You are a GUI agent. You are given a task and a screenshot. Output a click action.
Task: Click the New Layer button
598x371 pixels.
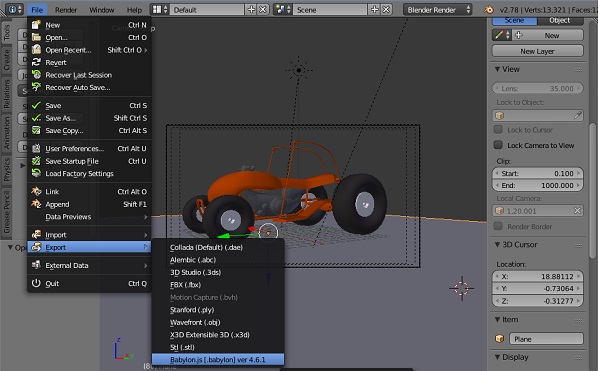pyautogui.click(x=537, y=51)
